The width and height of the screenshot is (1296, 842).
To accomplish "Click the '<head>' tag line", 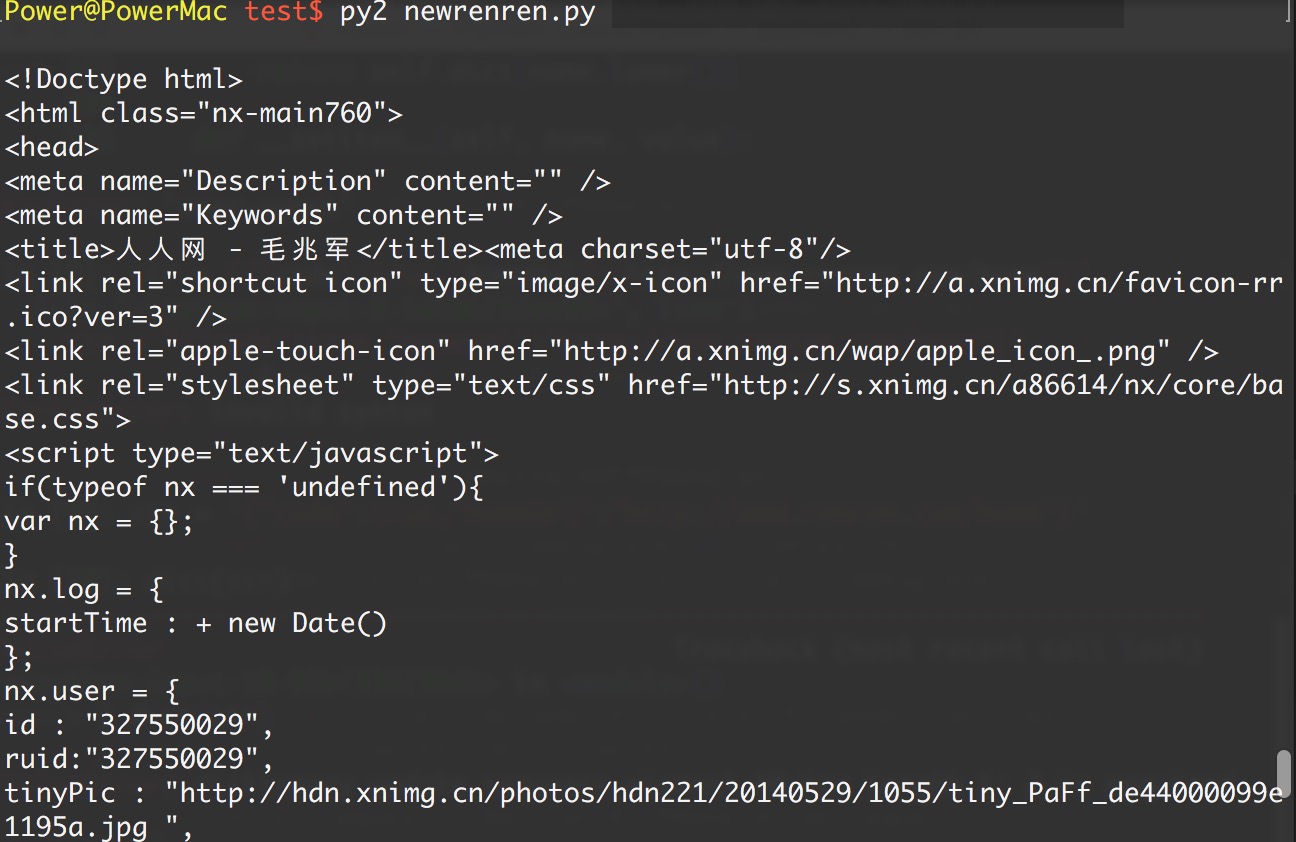I will point(51,147).
